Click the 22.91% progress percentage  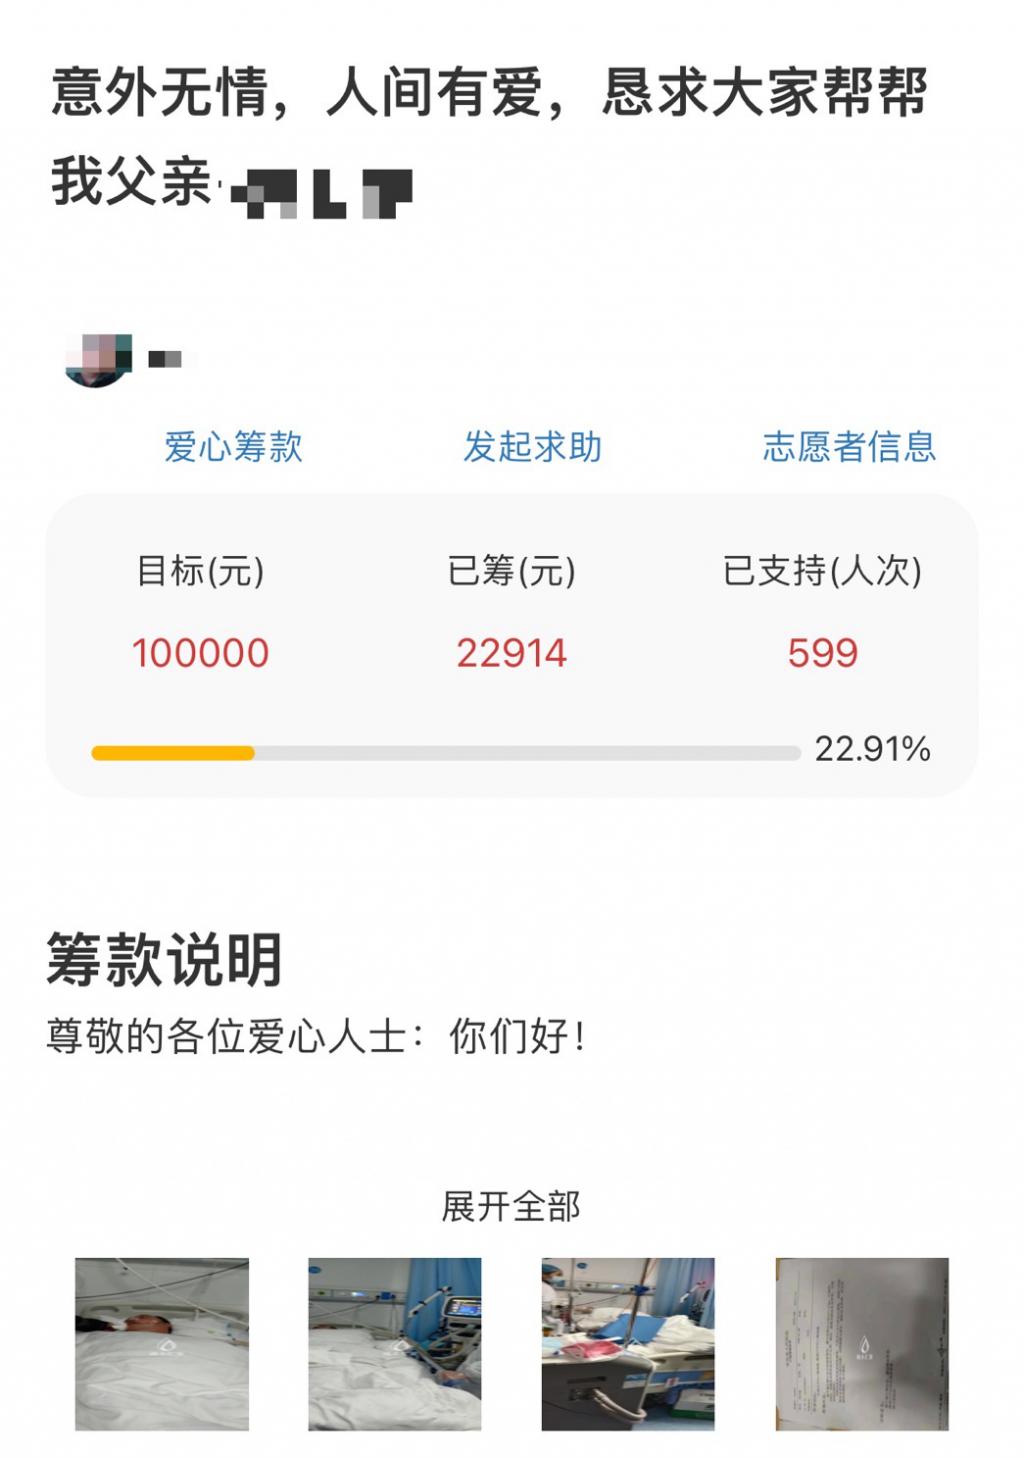click(x=872, y=749)
